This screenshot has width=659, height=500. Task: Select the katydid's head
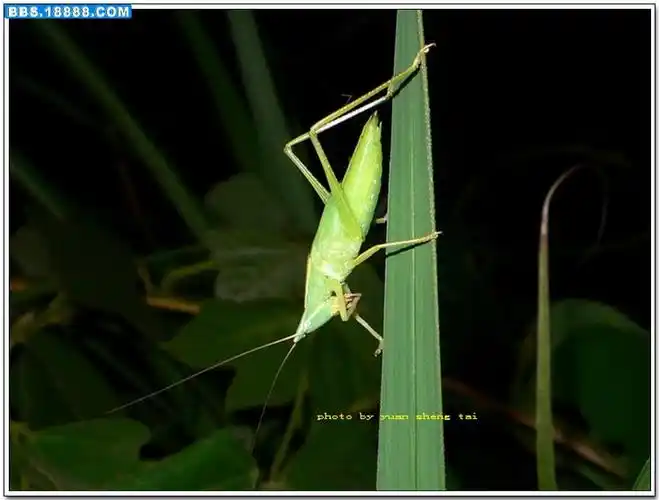point(314,316)
